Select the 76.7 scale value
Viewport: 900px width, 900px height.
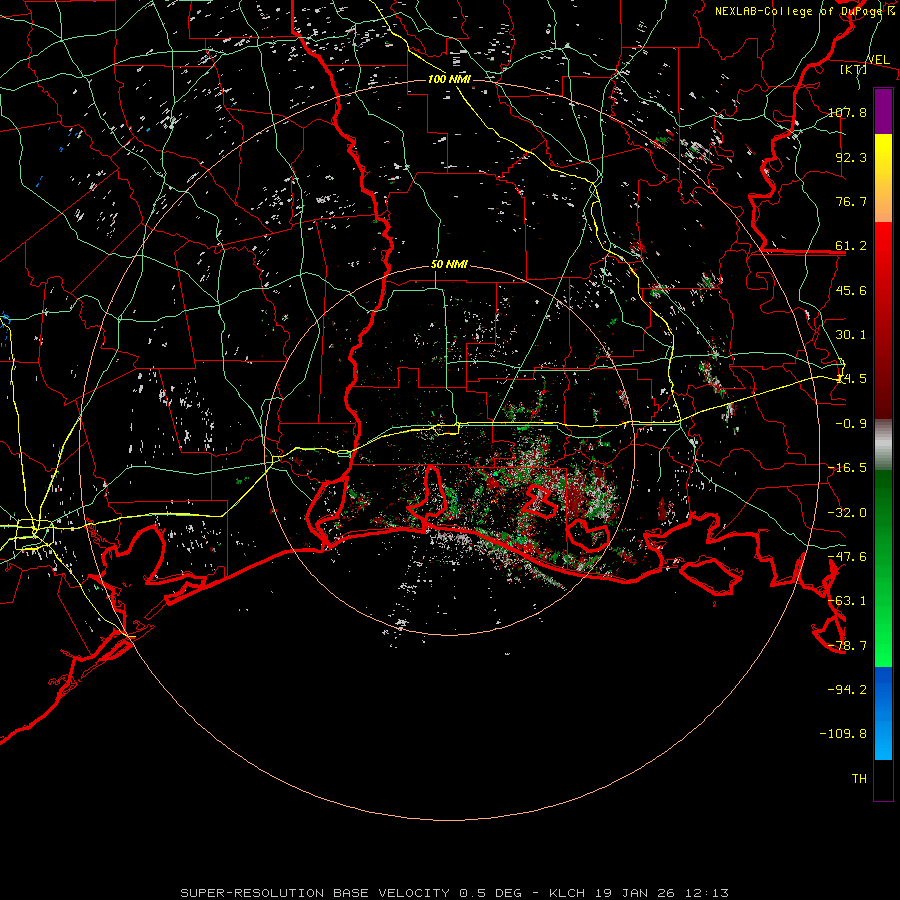(x=851, y=201)
